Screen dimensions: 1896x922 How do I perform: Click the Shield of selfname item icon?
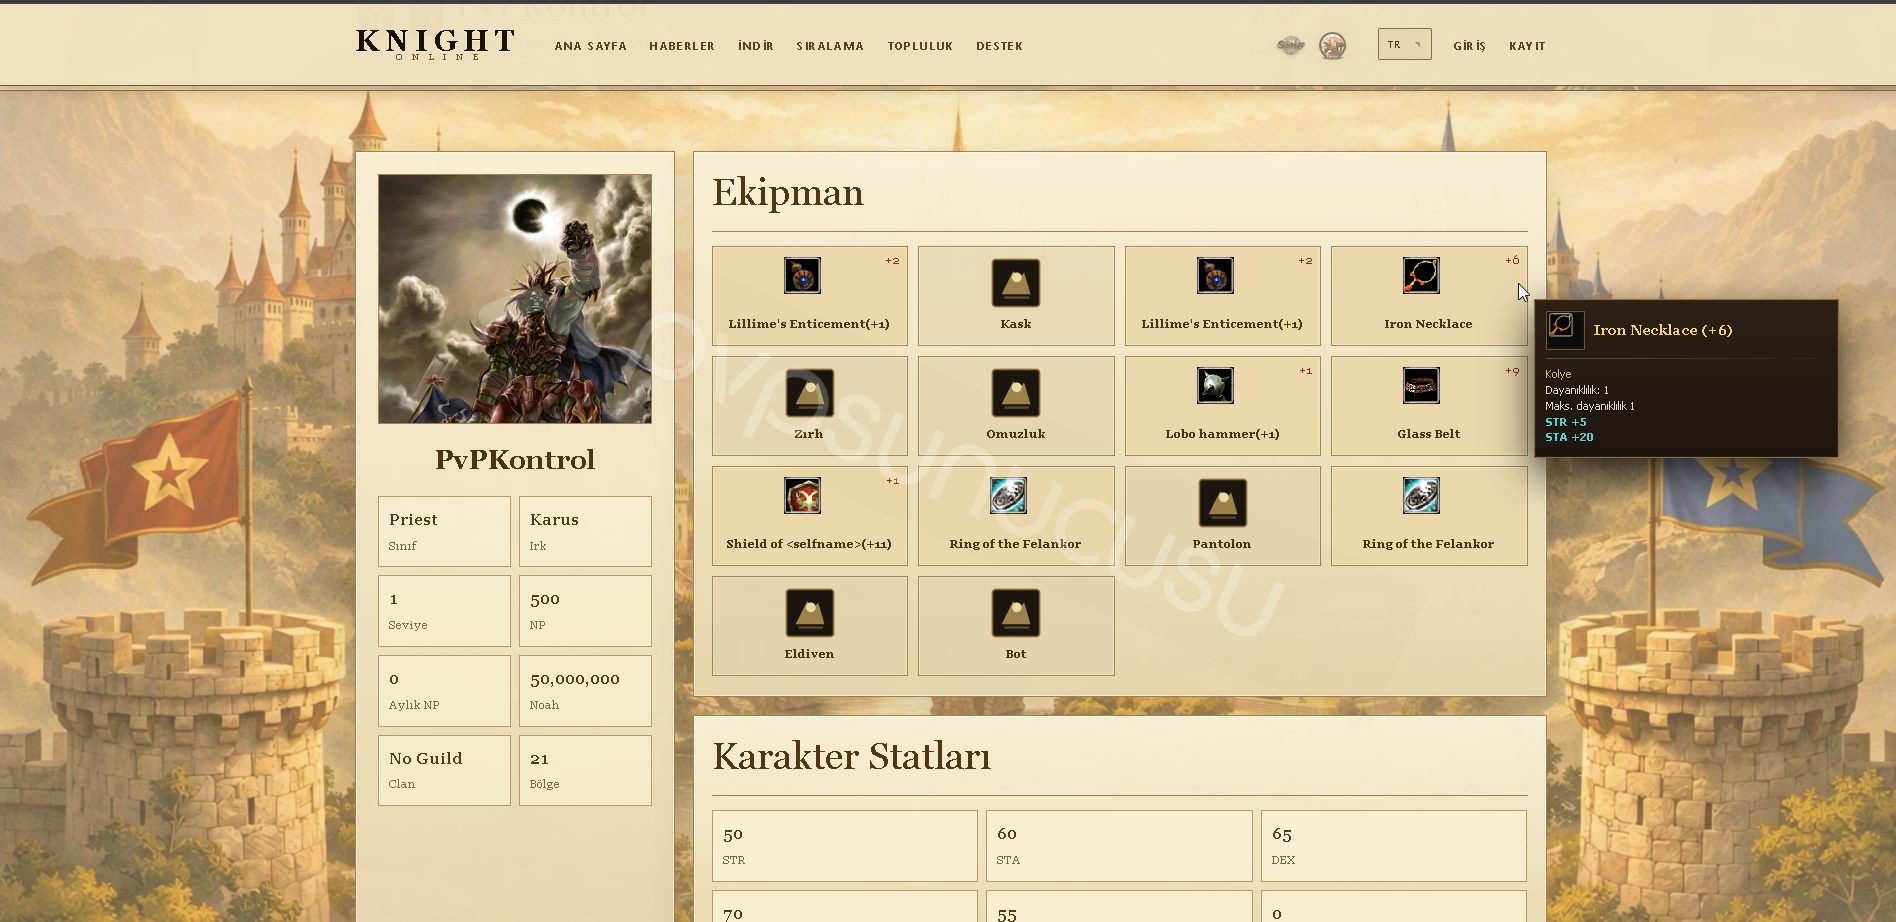(x=802, y=496)
